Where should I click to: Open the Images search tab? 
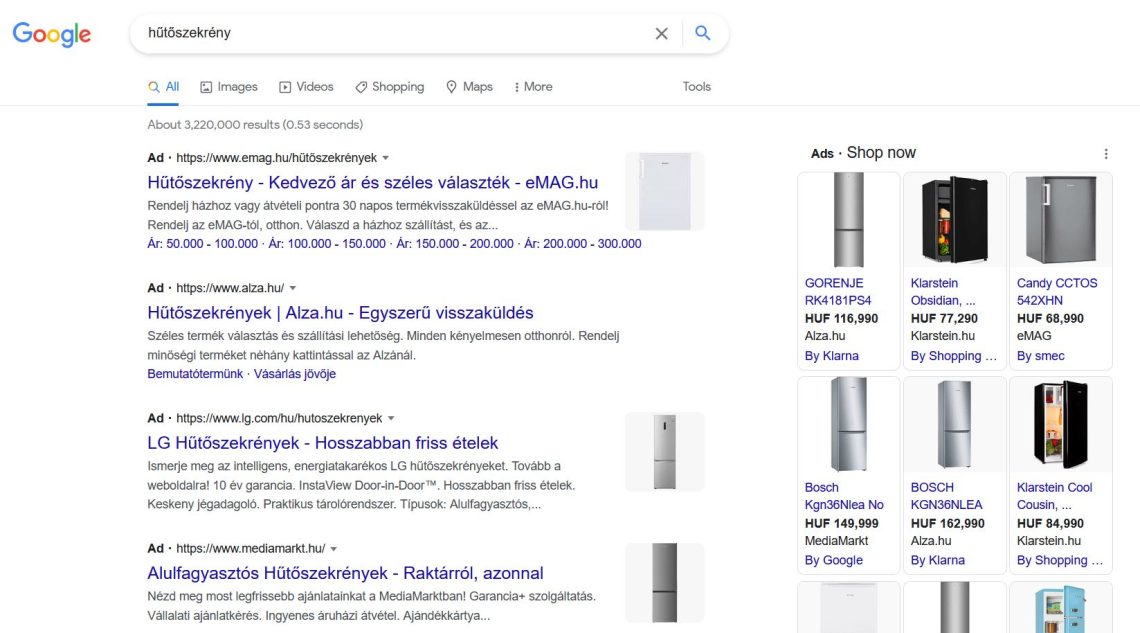click(x=229, y=87)
